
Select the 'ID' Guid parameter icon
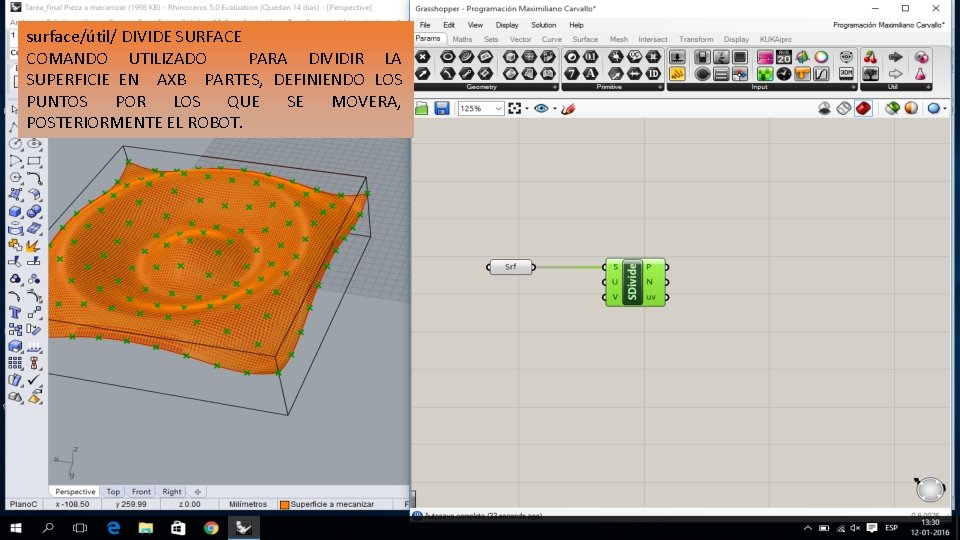point(653,74)
